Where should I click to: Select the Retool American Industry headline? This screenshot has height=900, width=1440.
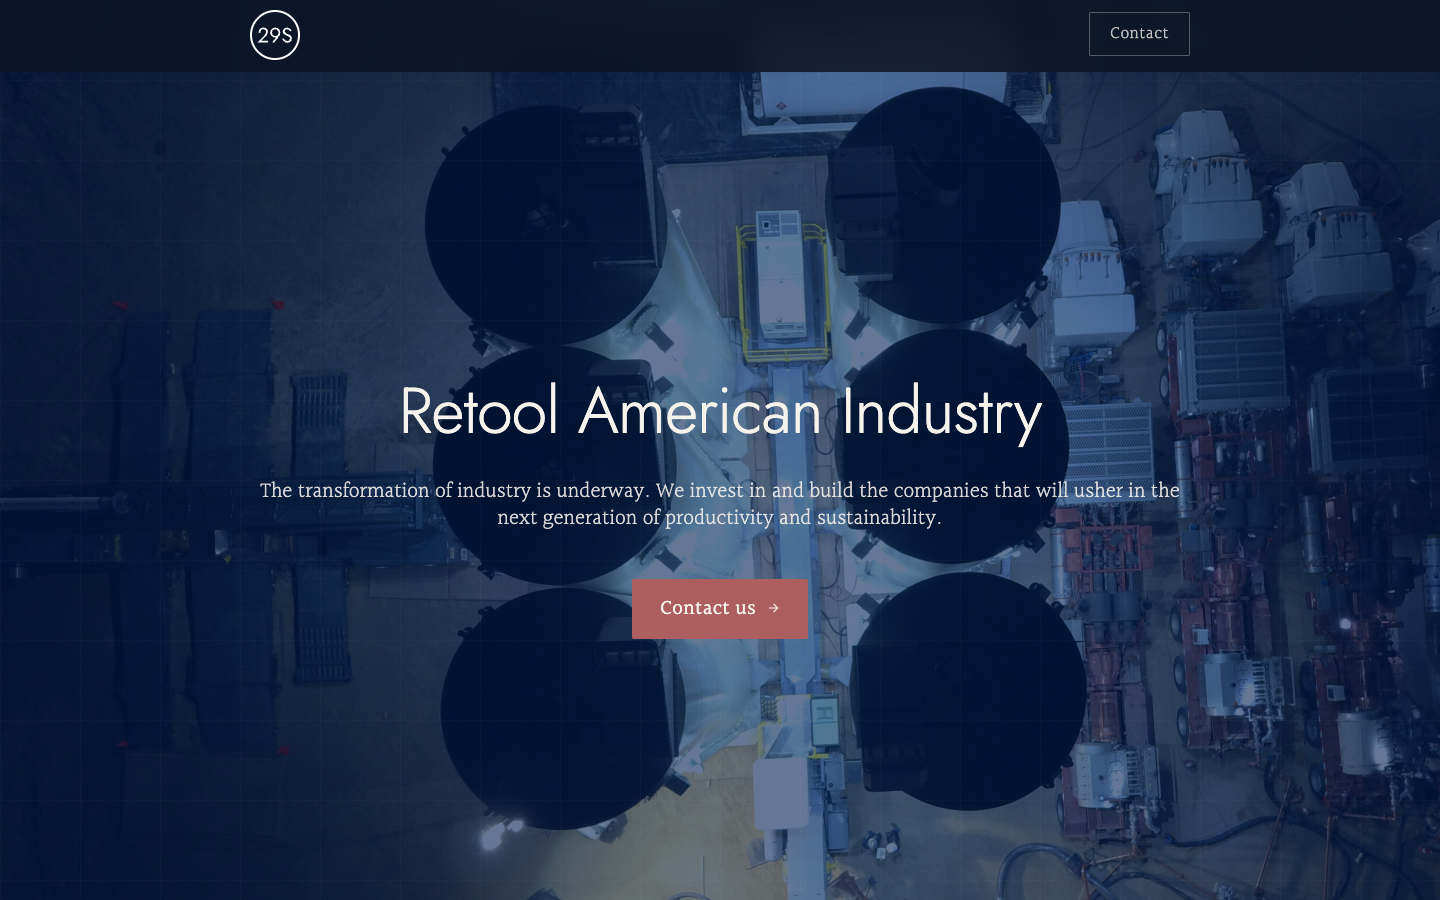coord(720,412)
